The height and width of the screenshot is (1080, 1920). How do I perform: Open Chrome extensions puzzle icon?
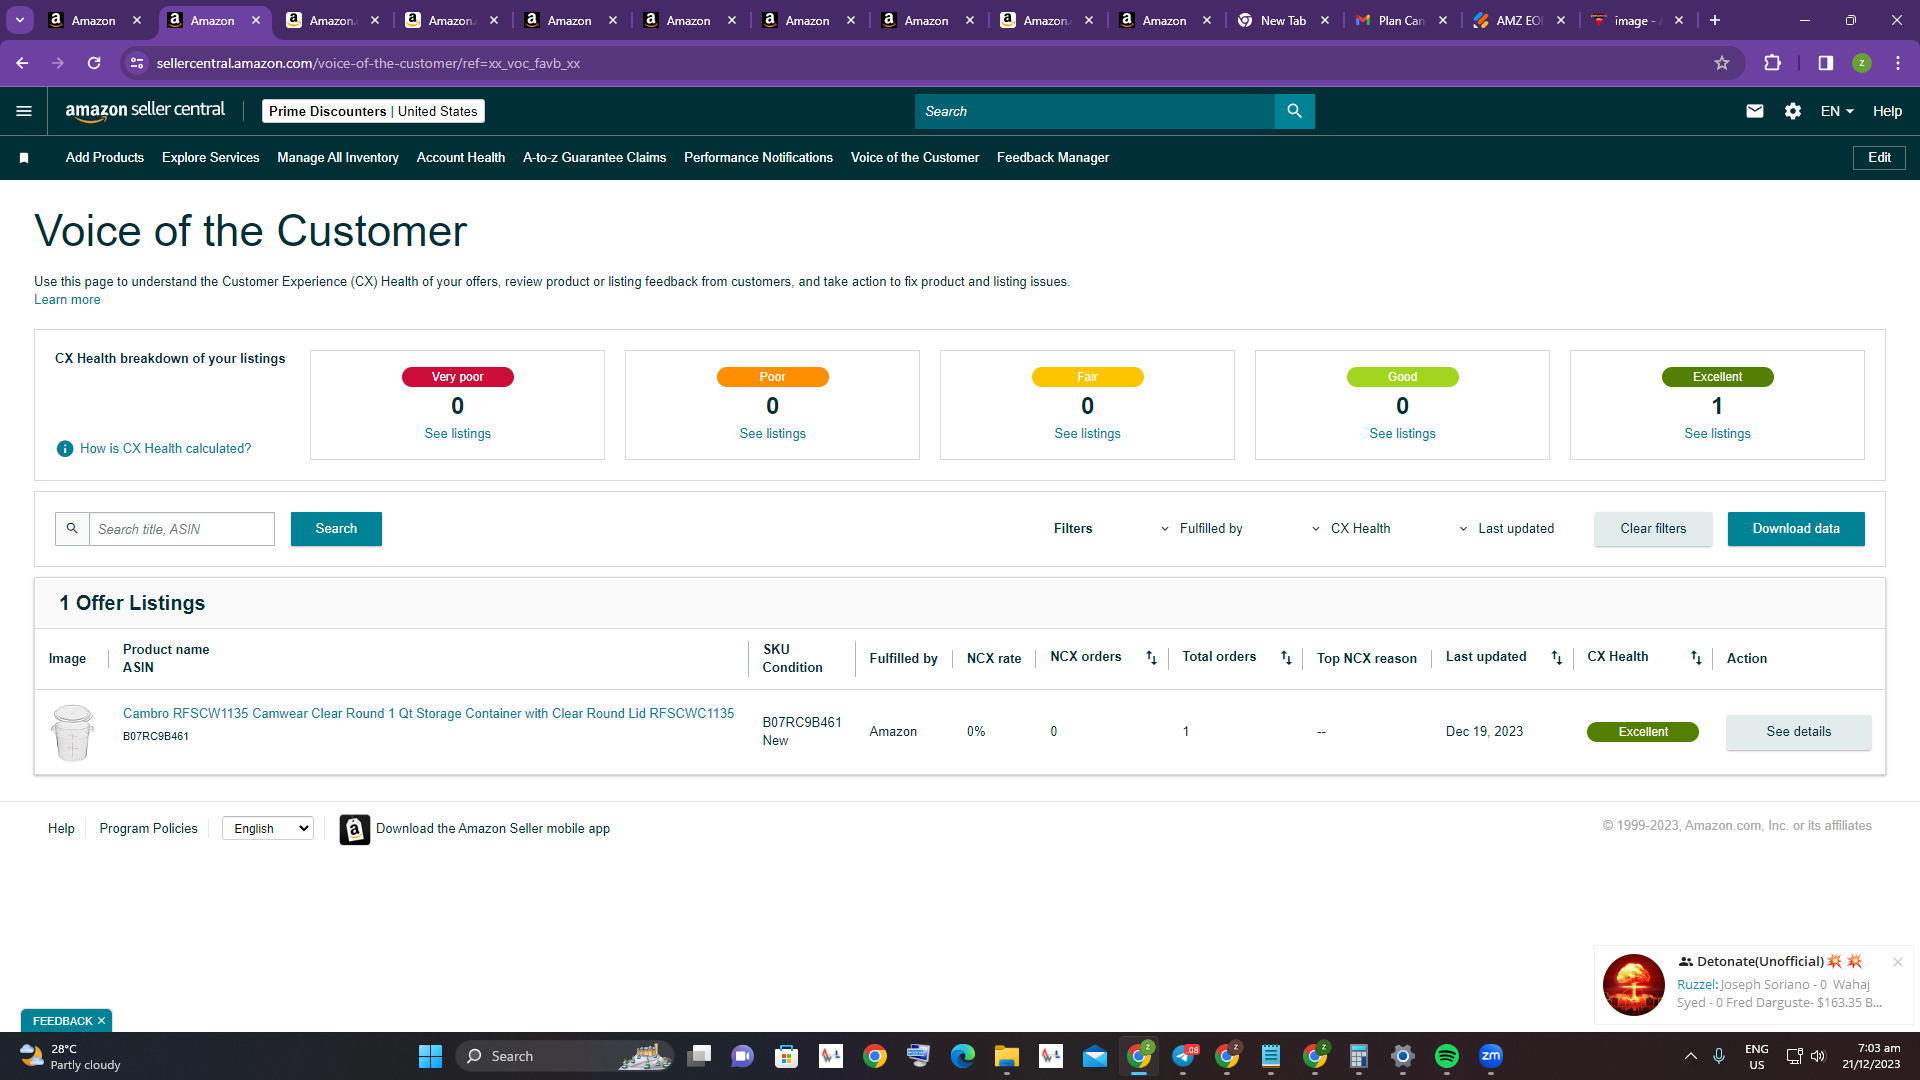(1772, 63)
